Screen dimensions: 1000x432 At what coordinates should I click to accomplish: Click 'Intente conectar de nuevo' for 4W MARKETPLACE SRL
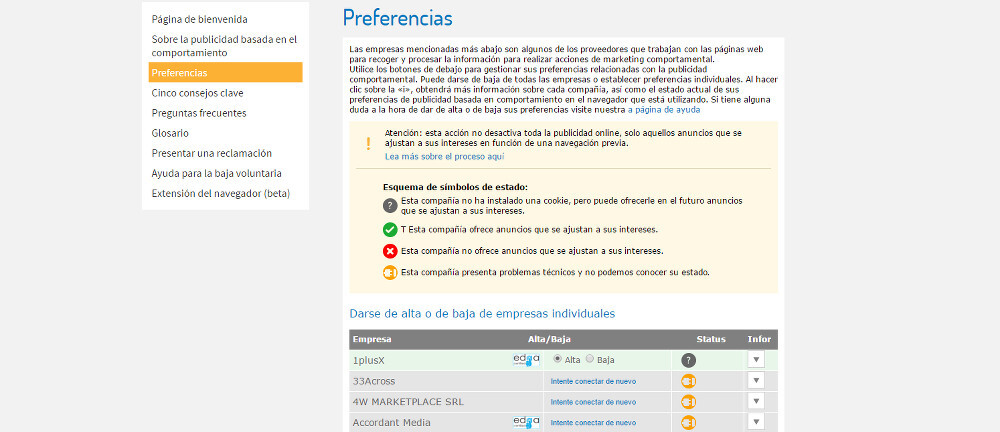pyautogui.click(x=593, y=402)
